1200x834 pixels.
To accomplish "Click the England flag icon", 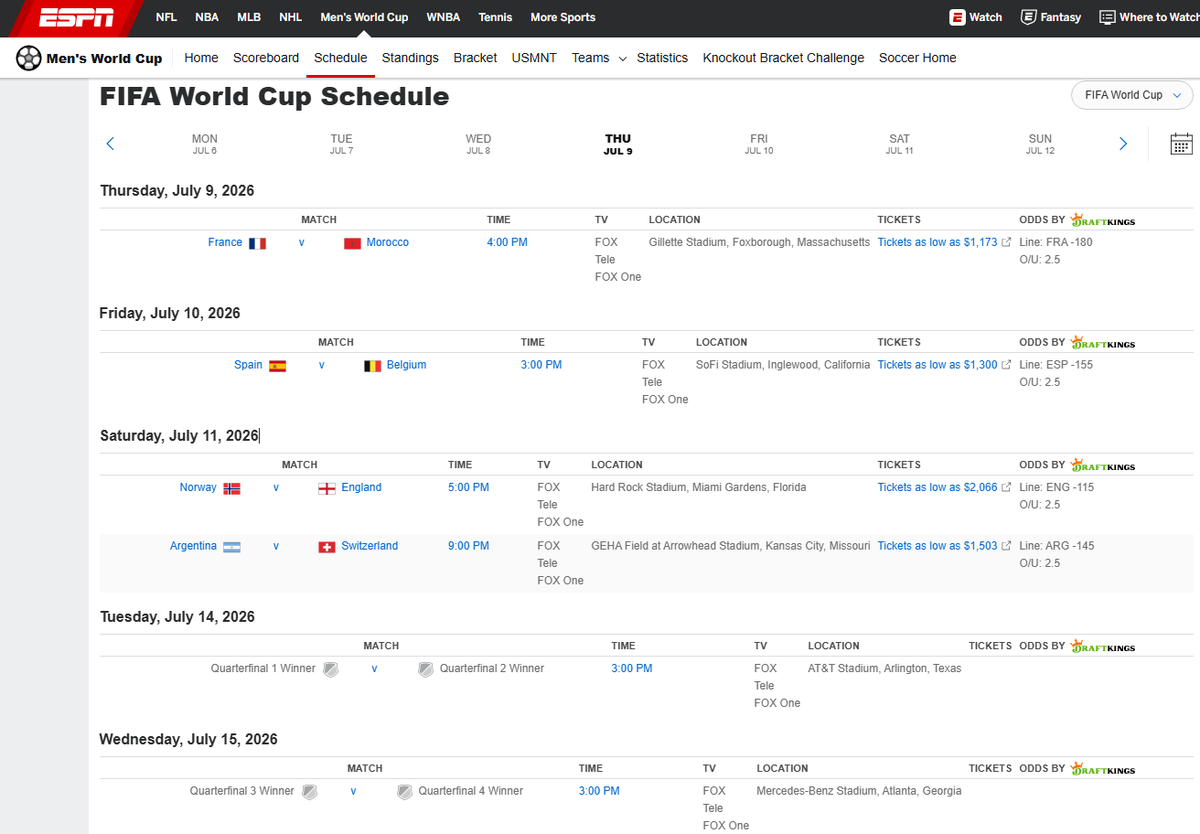I will tap(326, 488).
